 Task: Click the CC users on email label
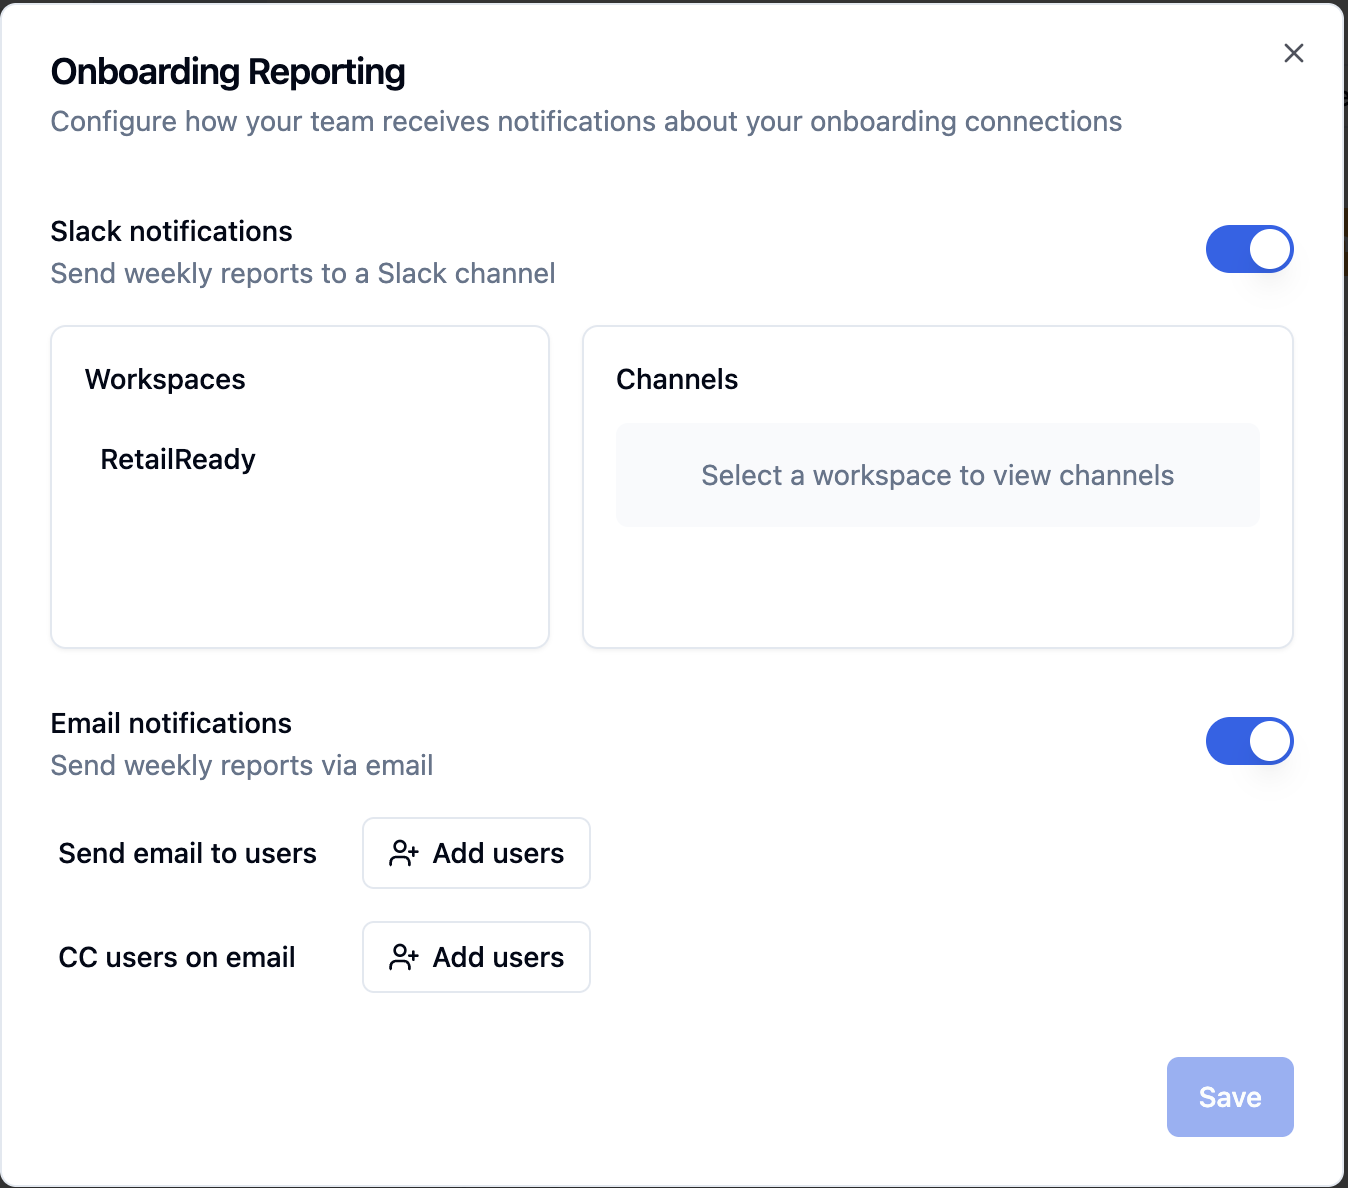click(177, 957)
